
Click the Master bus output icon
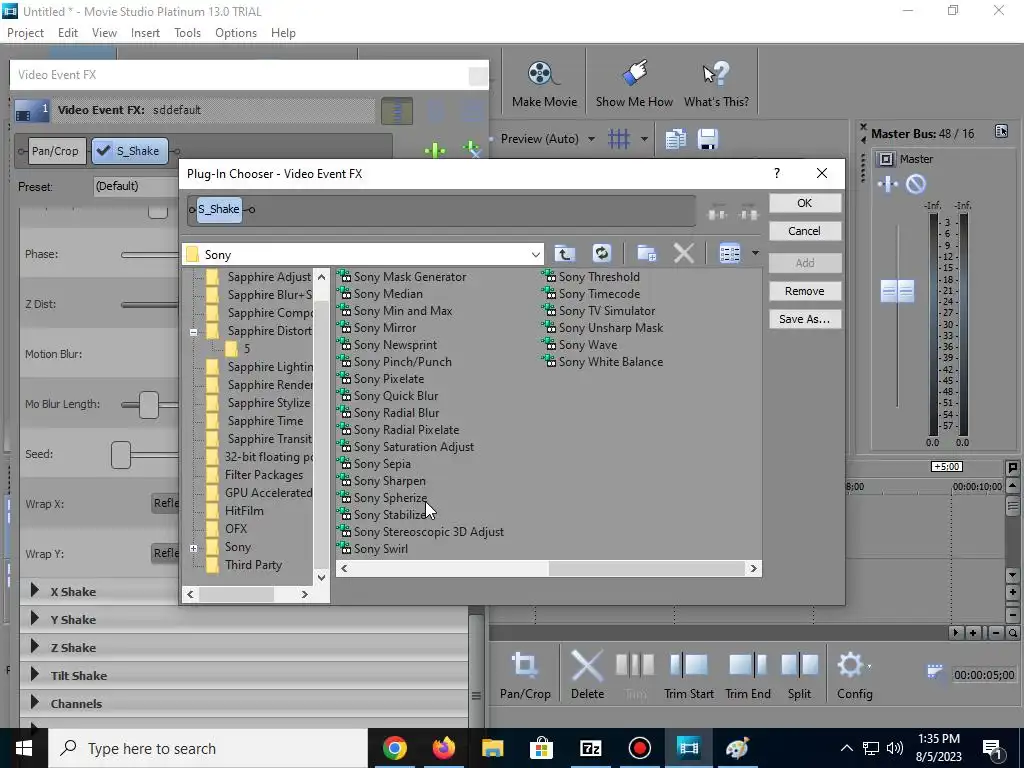coord(886,159)
